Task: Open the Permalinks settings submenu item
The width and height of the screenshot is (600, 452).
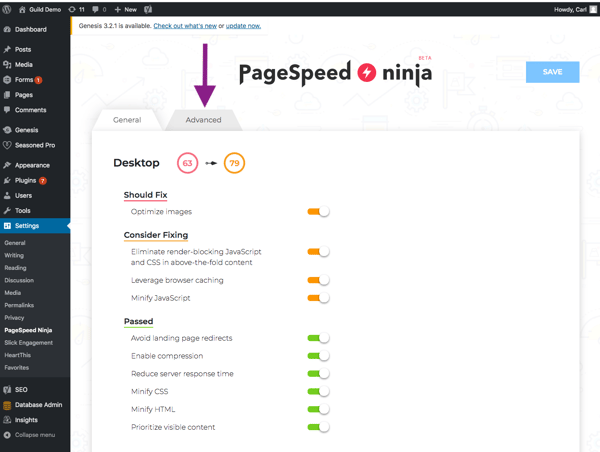Action: [x=19, y=305]
